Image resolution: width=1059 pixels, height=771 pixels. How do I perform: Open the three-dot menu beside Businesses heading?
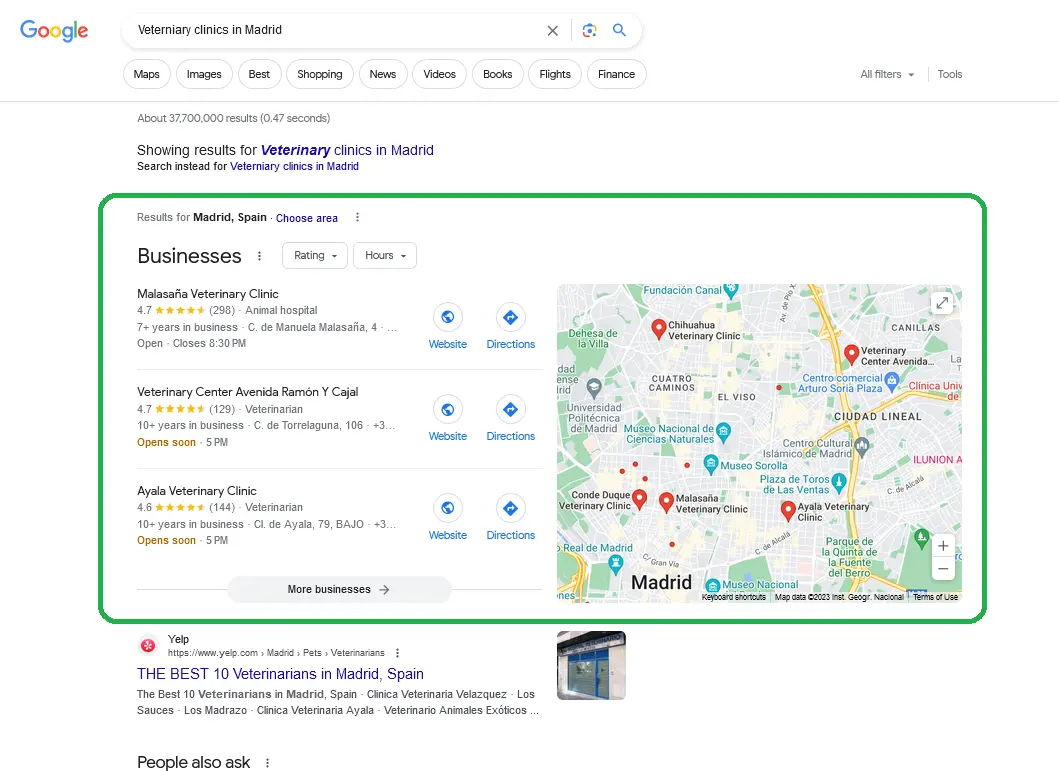(259, 256)
